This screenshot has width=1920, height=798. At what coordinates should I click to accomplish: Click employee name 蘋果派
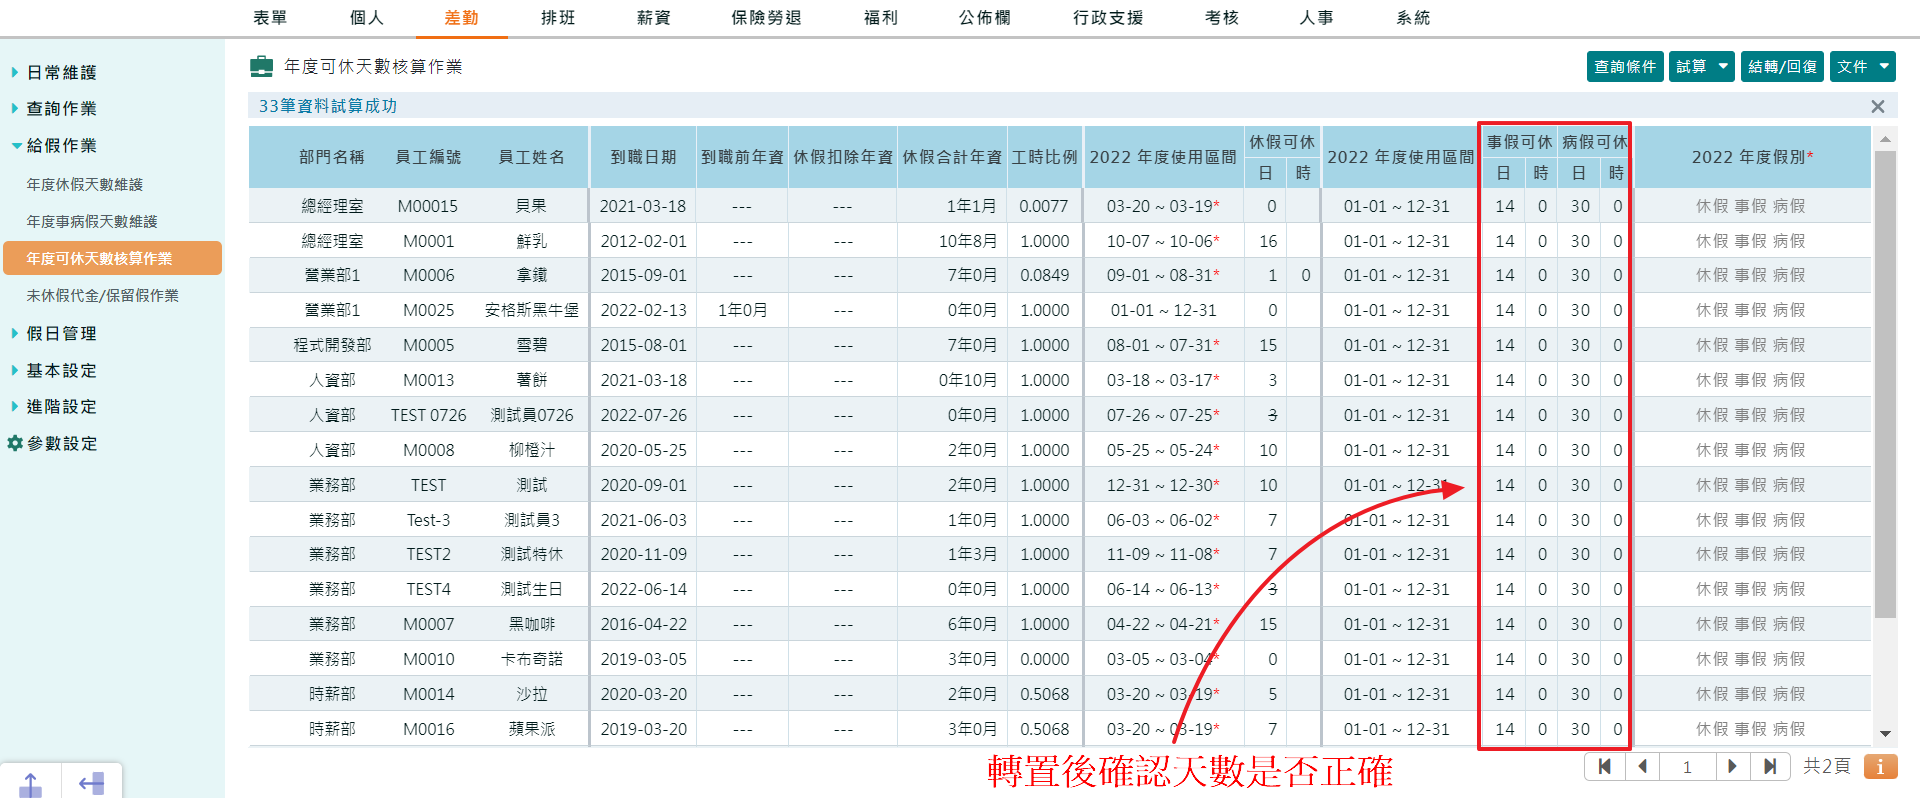[532, 729]
